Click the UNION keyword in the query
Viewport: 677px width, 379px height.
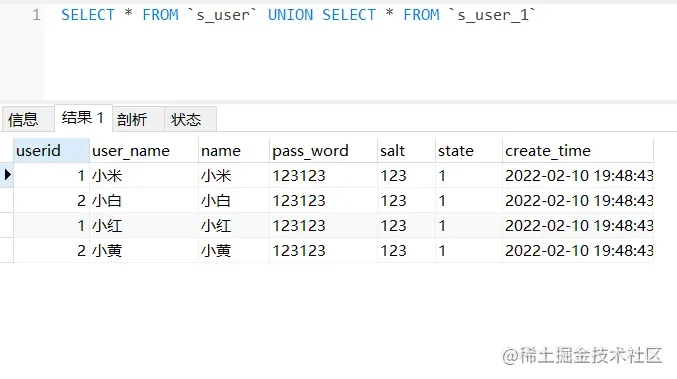click(x=290, y=15)
